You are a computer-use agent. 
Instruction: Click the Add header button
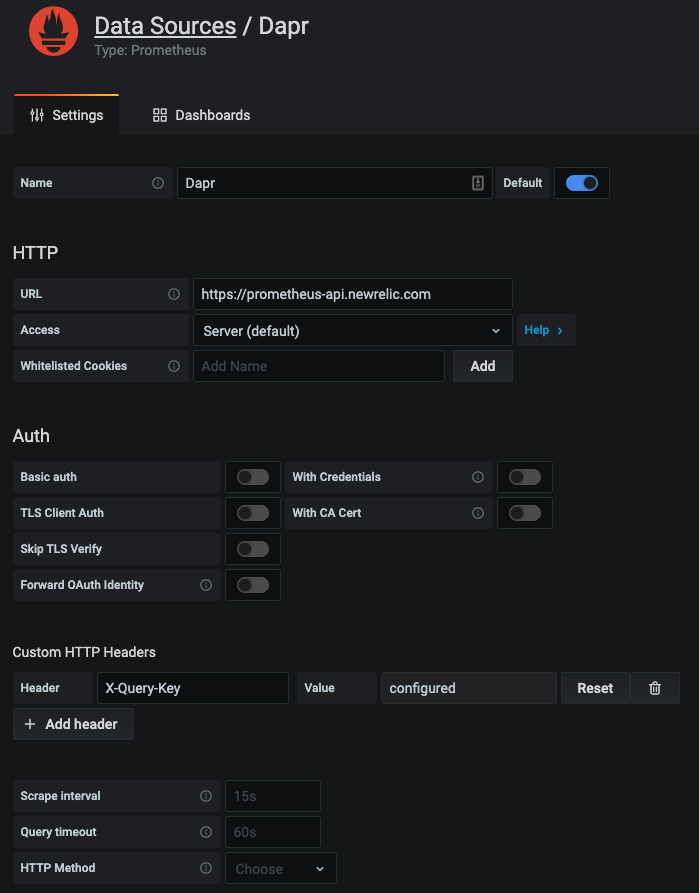click(x=73, y=724)
